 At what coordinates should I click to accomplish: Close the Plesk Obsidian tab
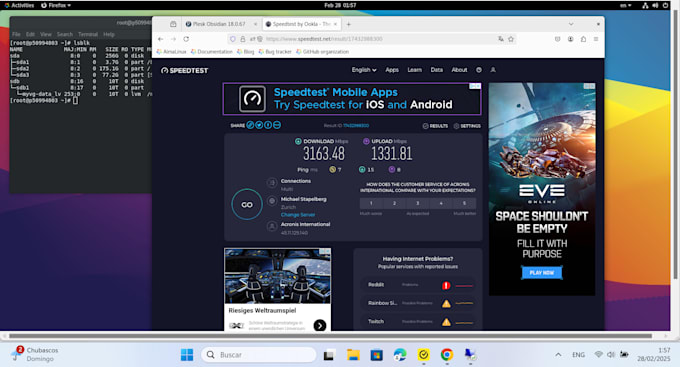coord(255,24)
